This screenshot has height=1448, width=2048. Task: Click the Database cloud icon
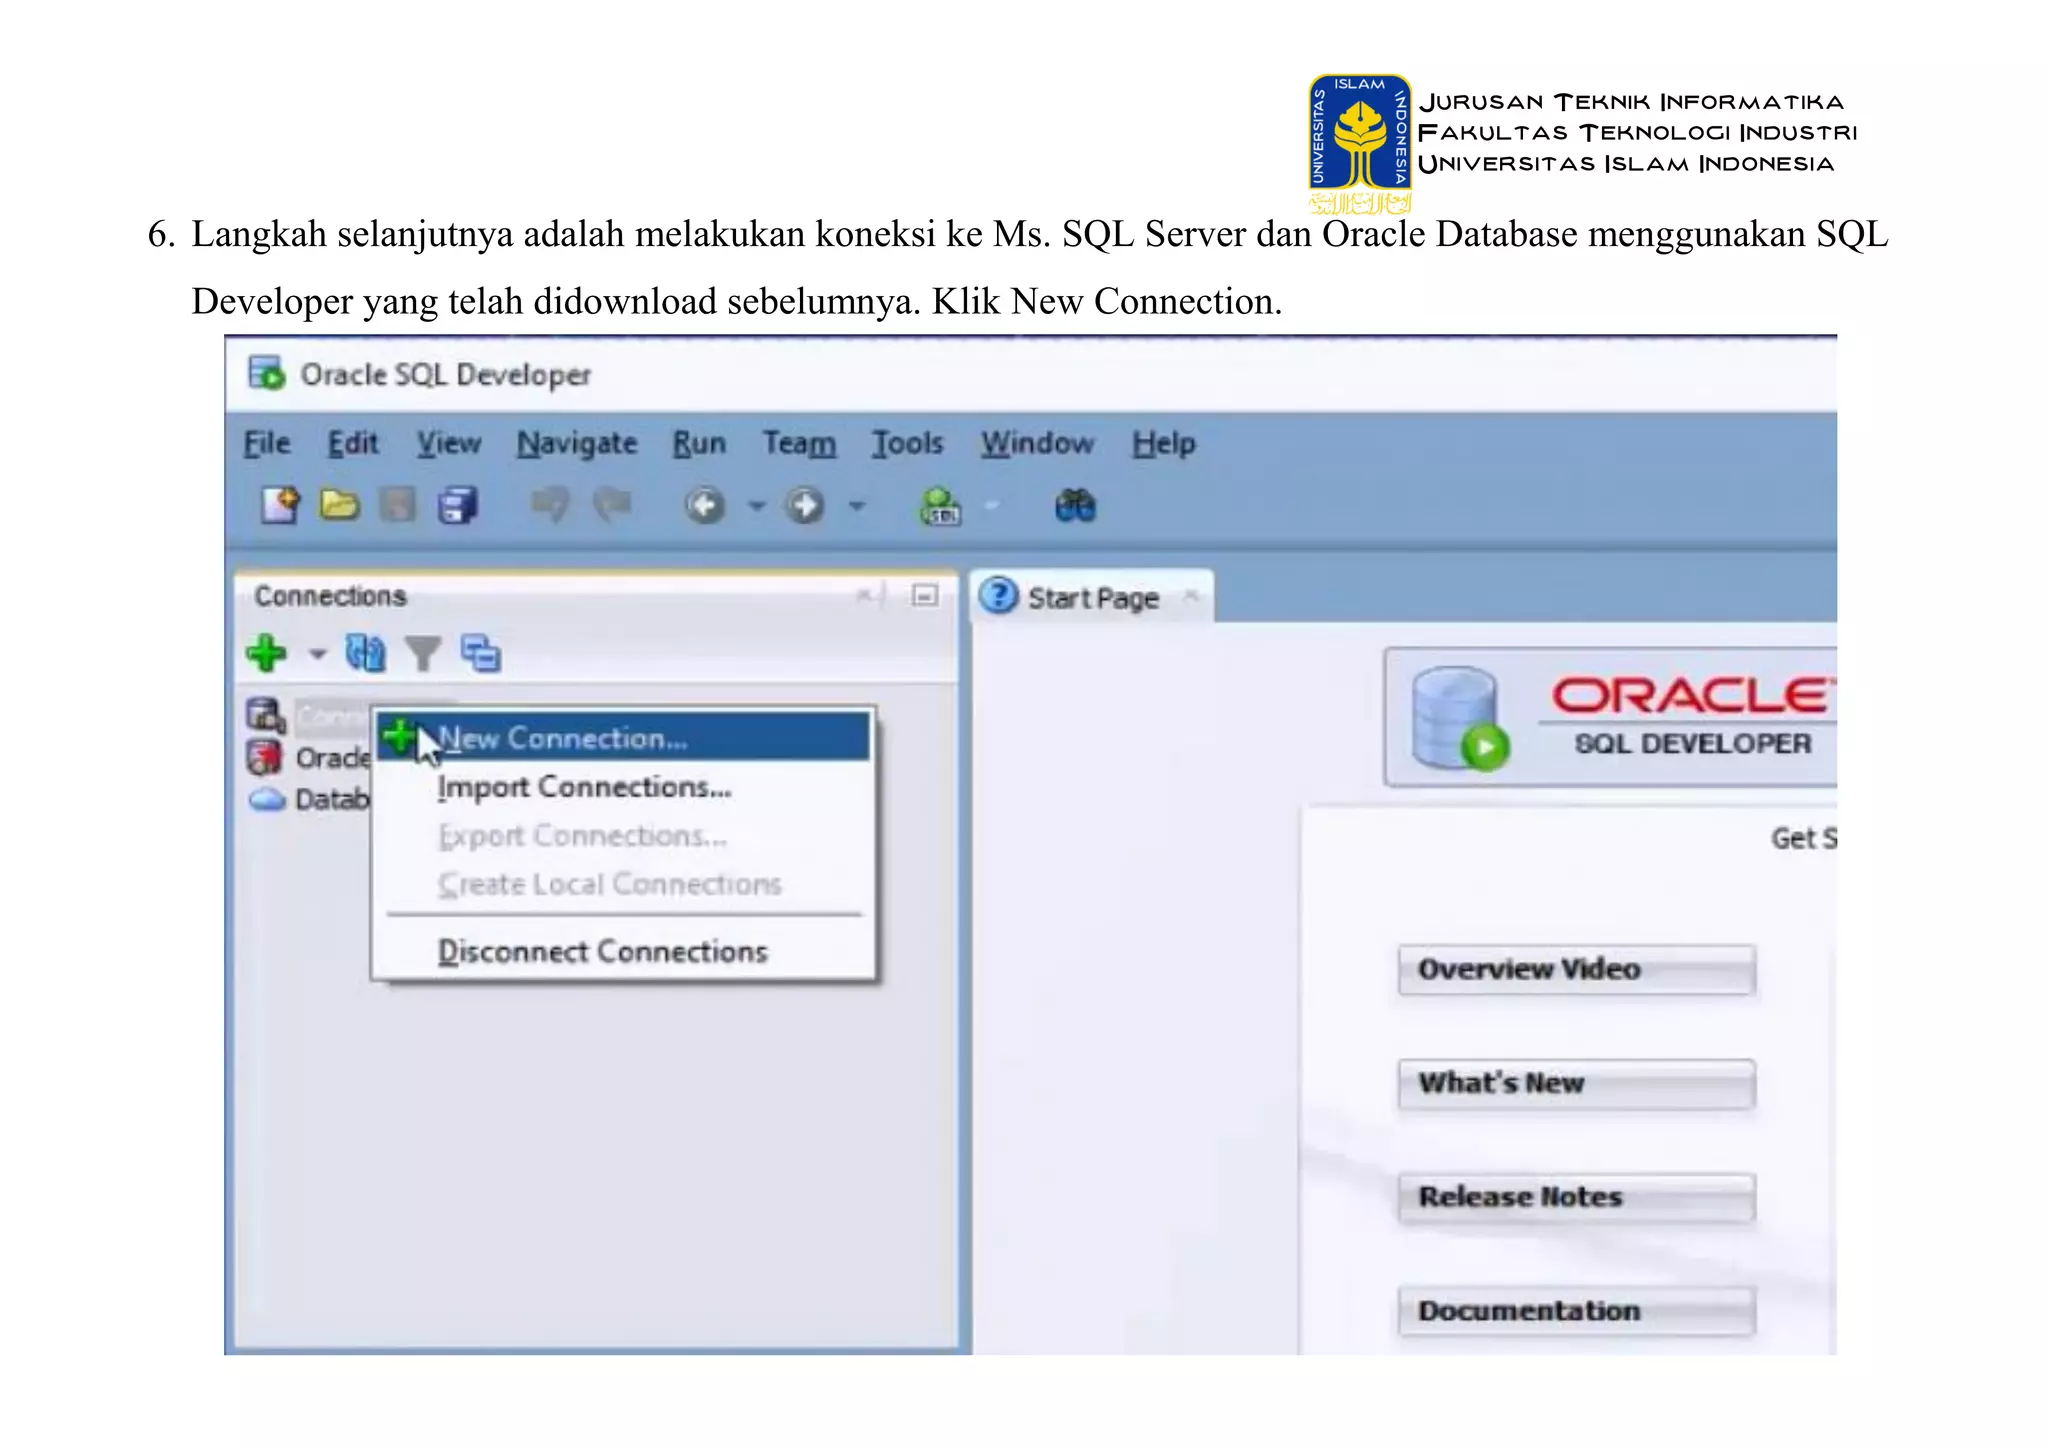pos(266,799)
